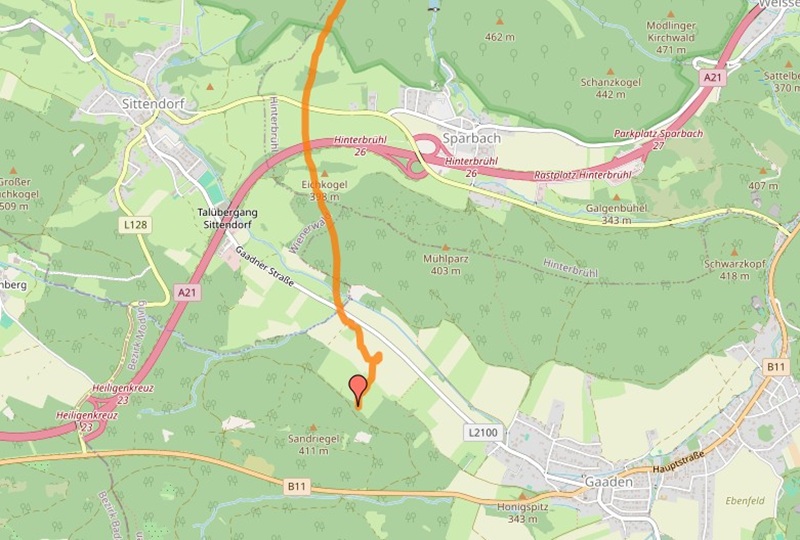This screenshot has width=800, height=540.
Task: Click the Rastplatz Hinterbrühl label
Action: click(x=583, y=175)
